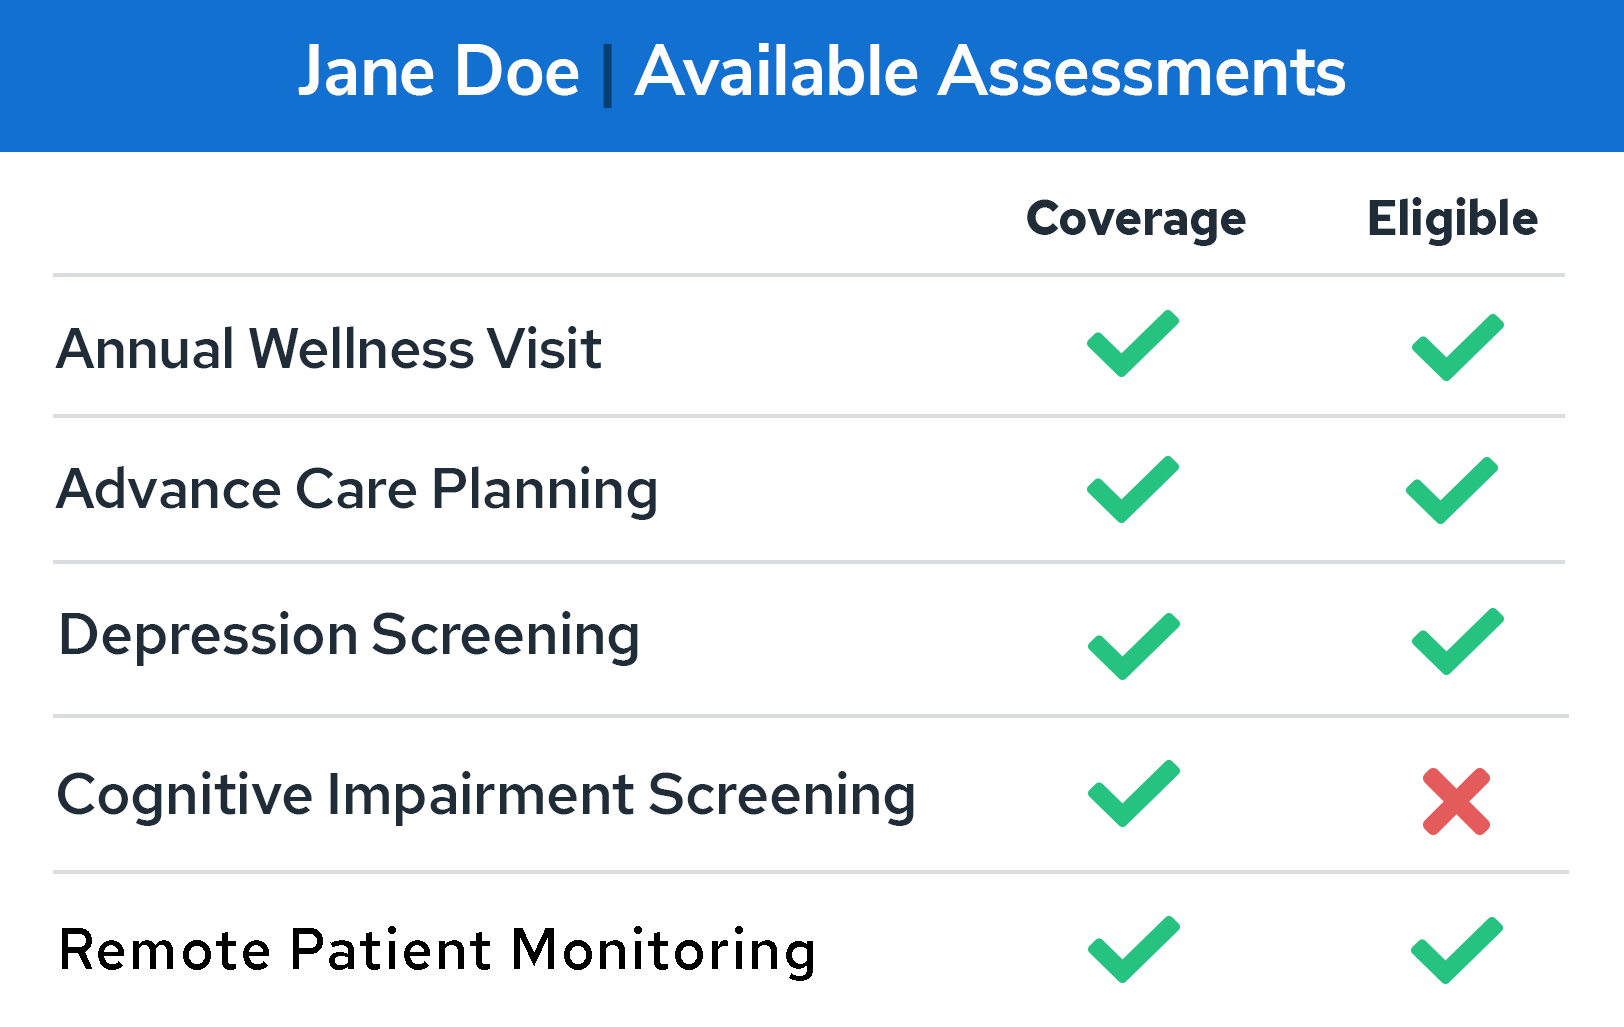Click Advance Care Planning coverage checkmark
This screenshot has height=1027, width=1624.
(1133, 490)
